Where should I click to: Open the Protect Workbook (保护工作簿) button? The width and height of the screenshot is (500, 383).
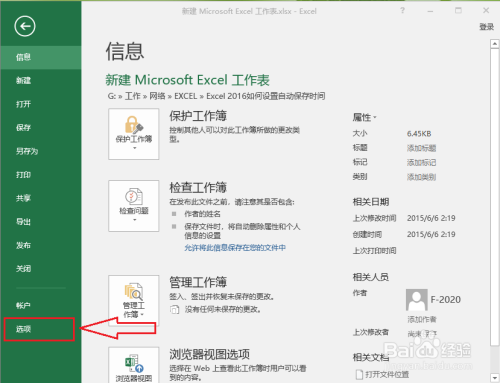pos(134,134)
